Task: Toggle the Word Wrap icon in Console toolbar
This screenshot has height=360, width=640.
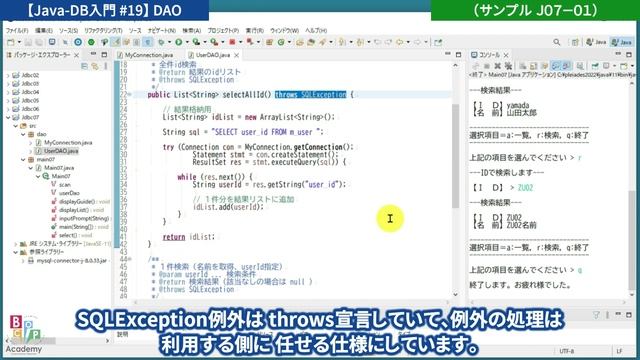Action: (x=544, y=66)
